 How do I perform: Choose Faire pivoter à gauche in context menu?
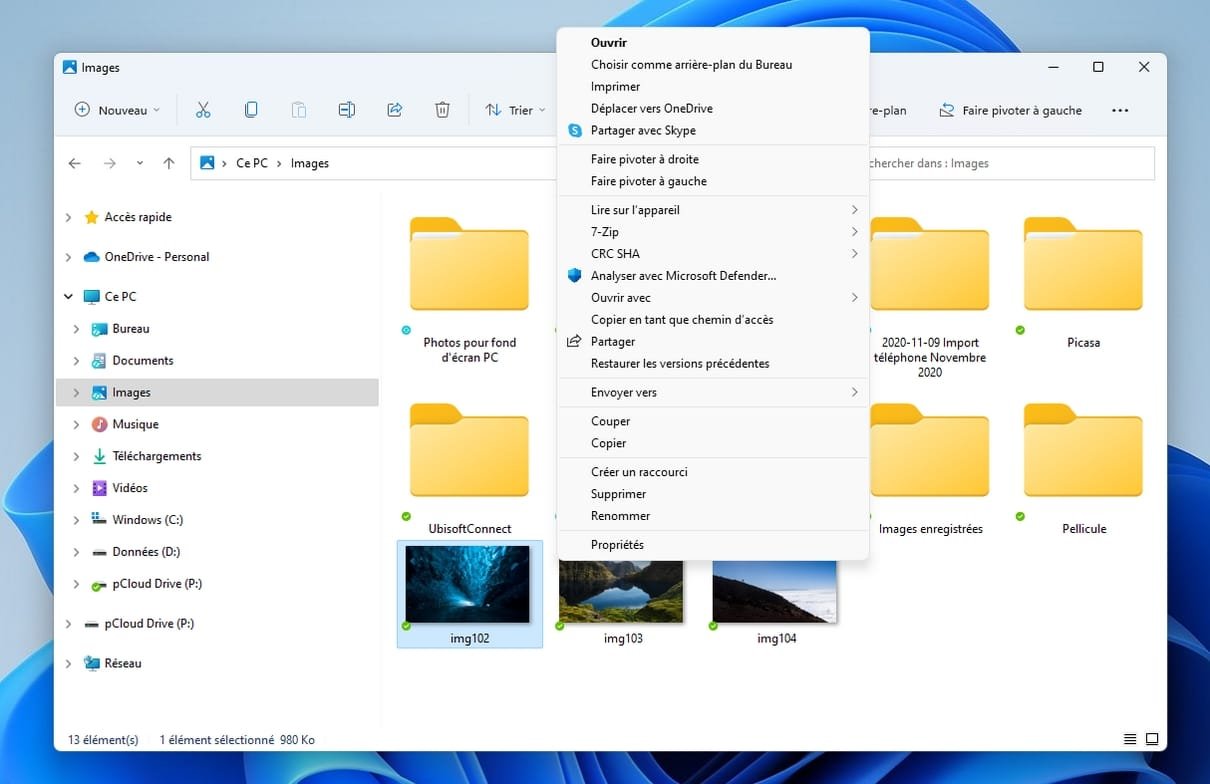(x=712, y=181)
